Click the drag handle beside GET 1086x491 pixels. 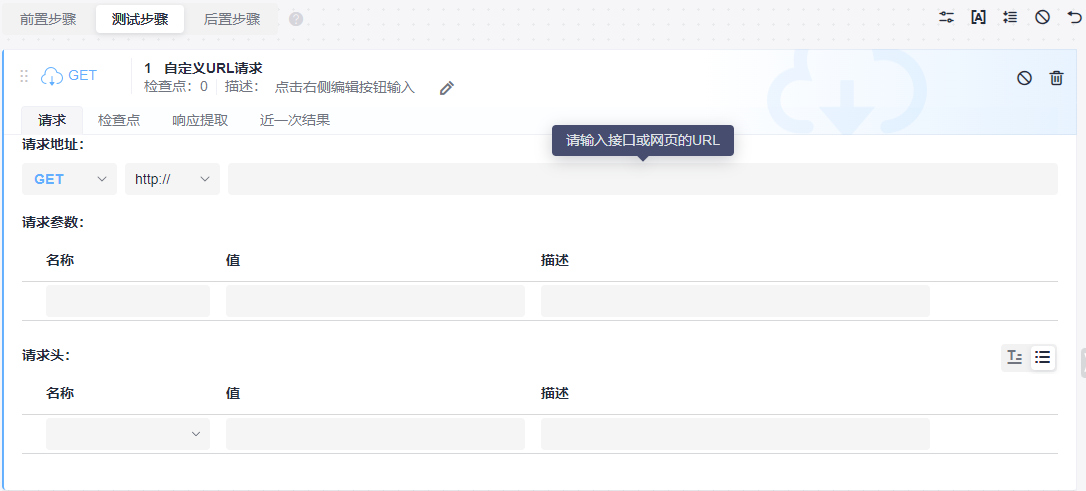tap(24, 76)
